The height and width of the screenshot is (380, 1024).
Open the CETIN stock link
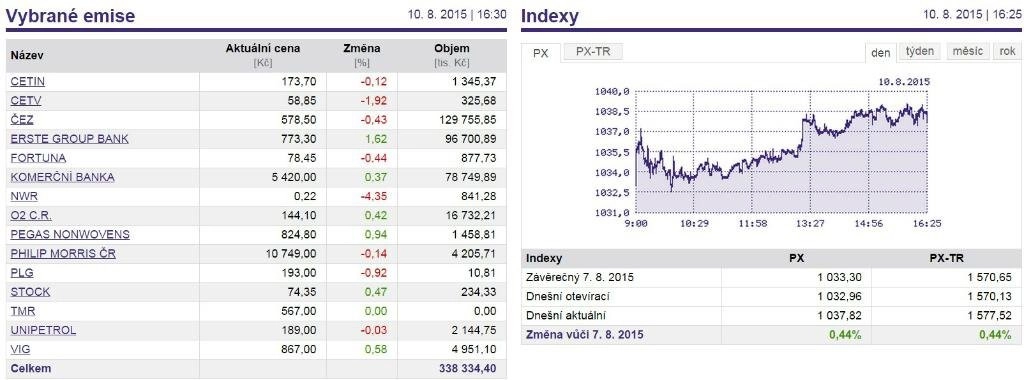(27, 82)
